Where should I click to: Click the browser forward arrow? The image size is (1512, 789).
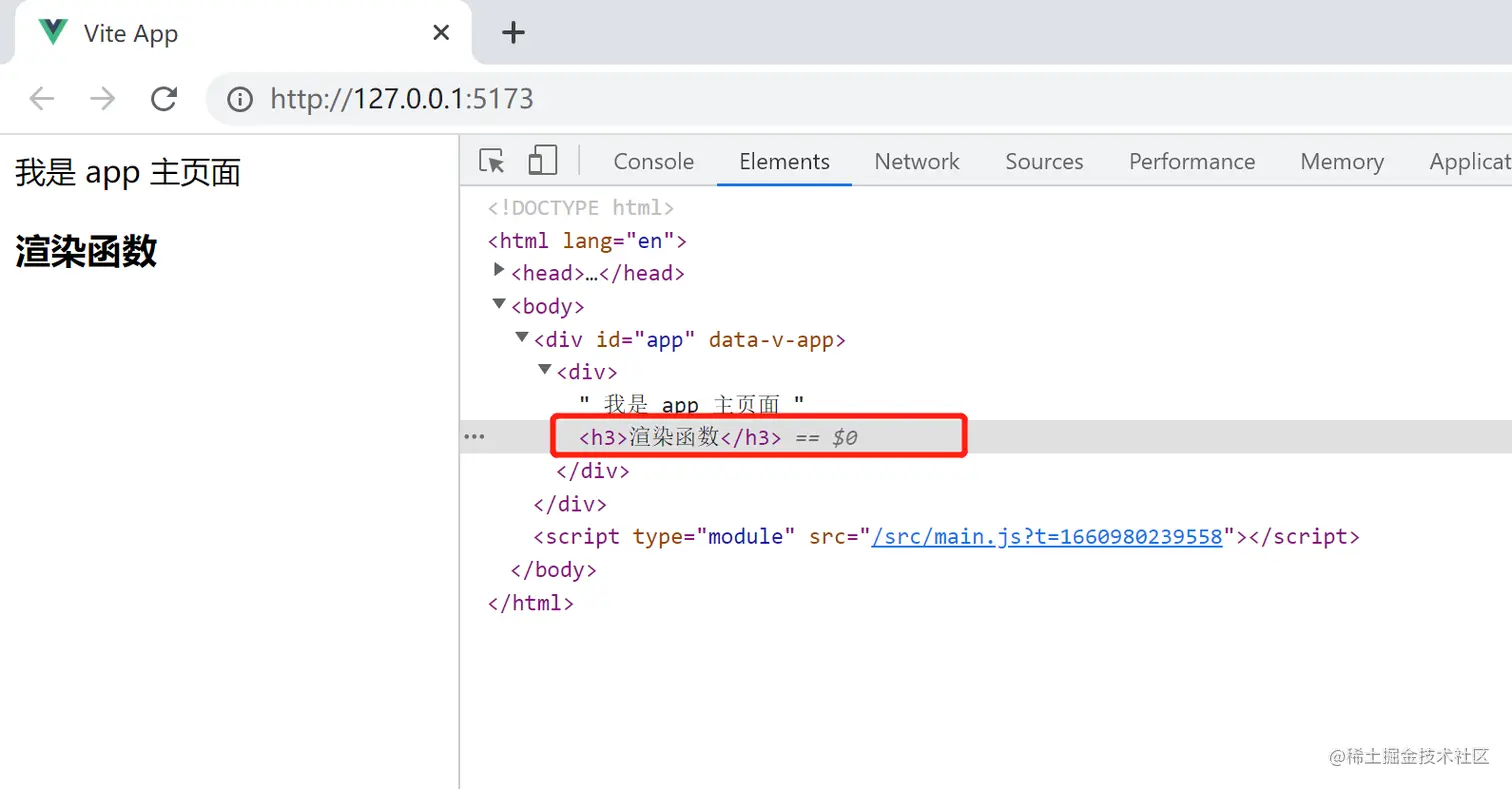tap(103, 98)
